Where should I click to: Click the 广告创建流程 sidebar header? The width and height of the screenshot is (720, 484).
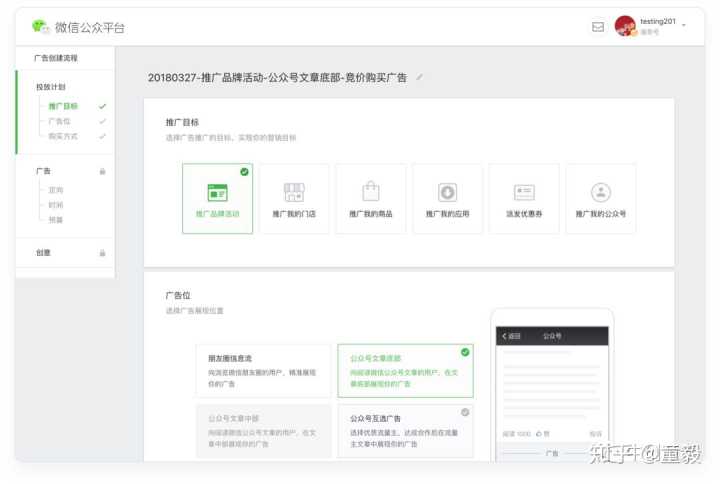(x=56, y=58)
